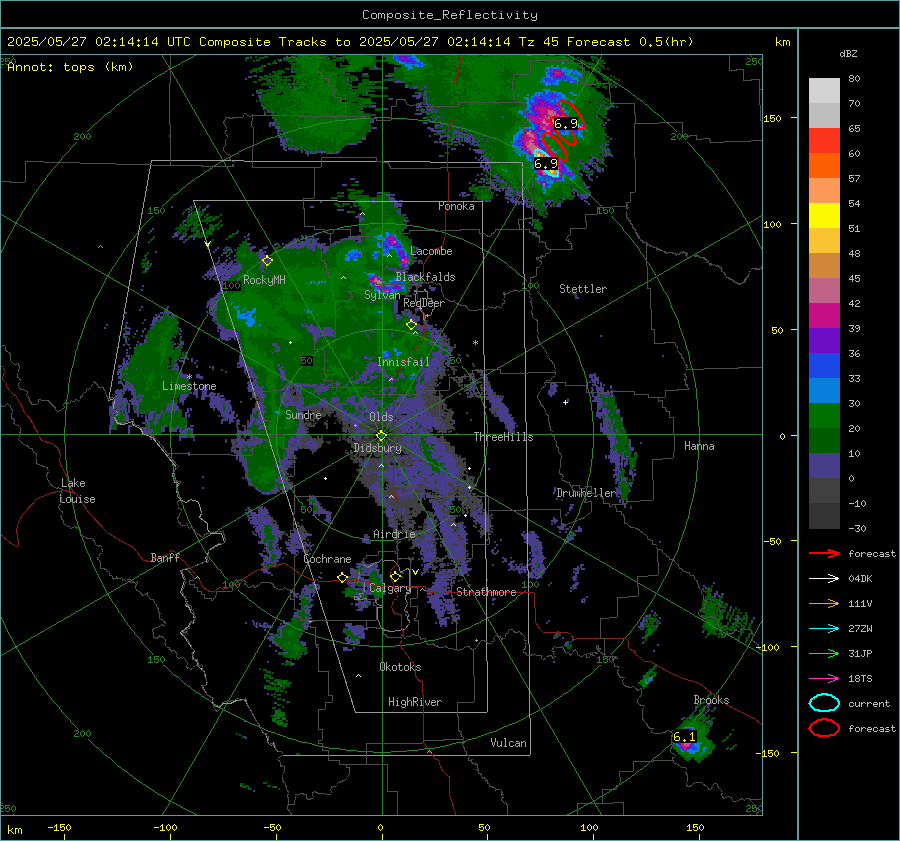900x841 pixels.
Task: Click the cyan current ellipse legend icon
Action: pyautogui.click(x=824, y=703)
